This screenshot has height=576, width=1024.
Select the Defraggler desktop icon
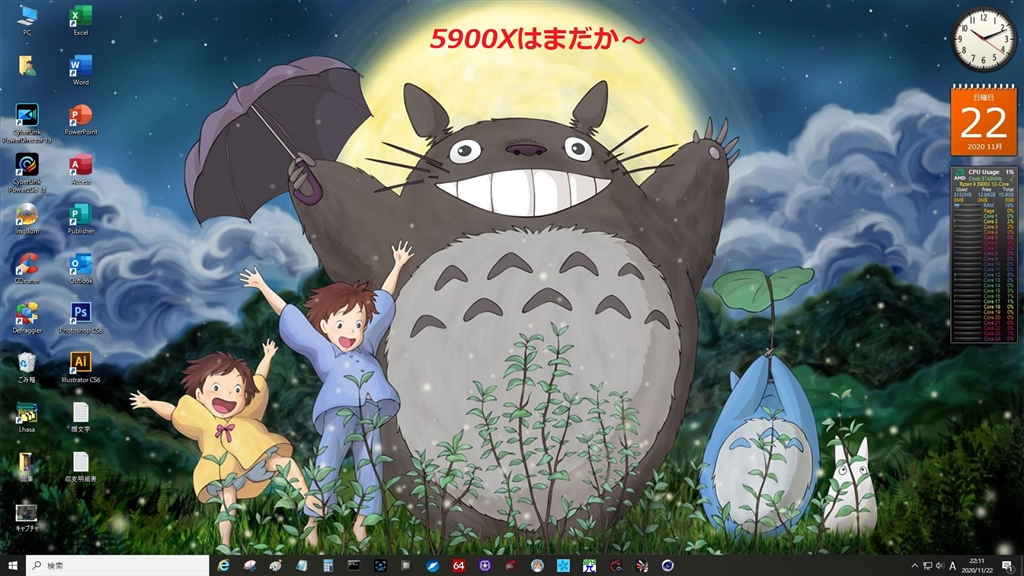click(27, 318)
